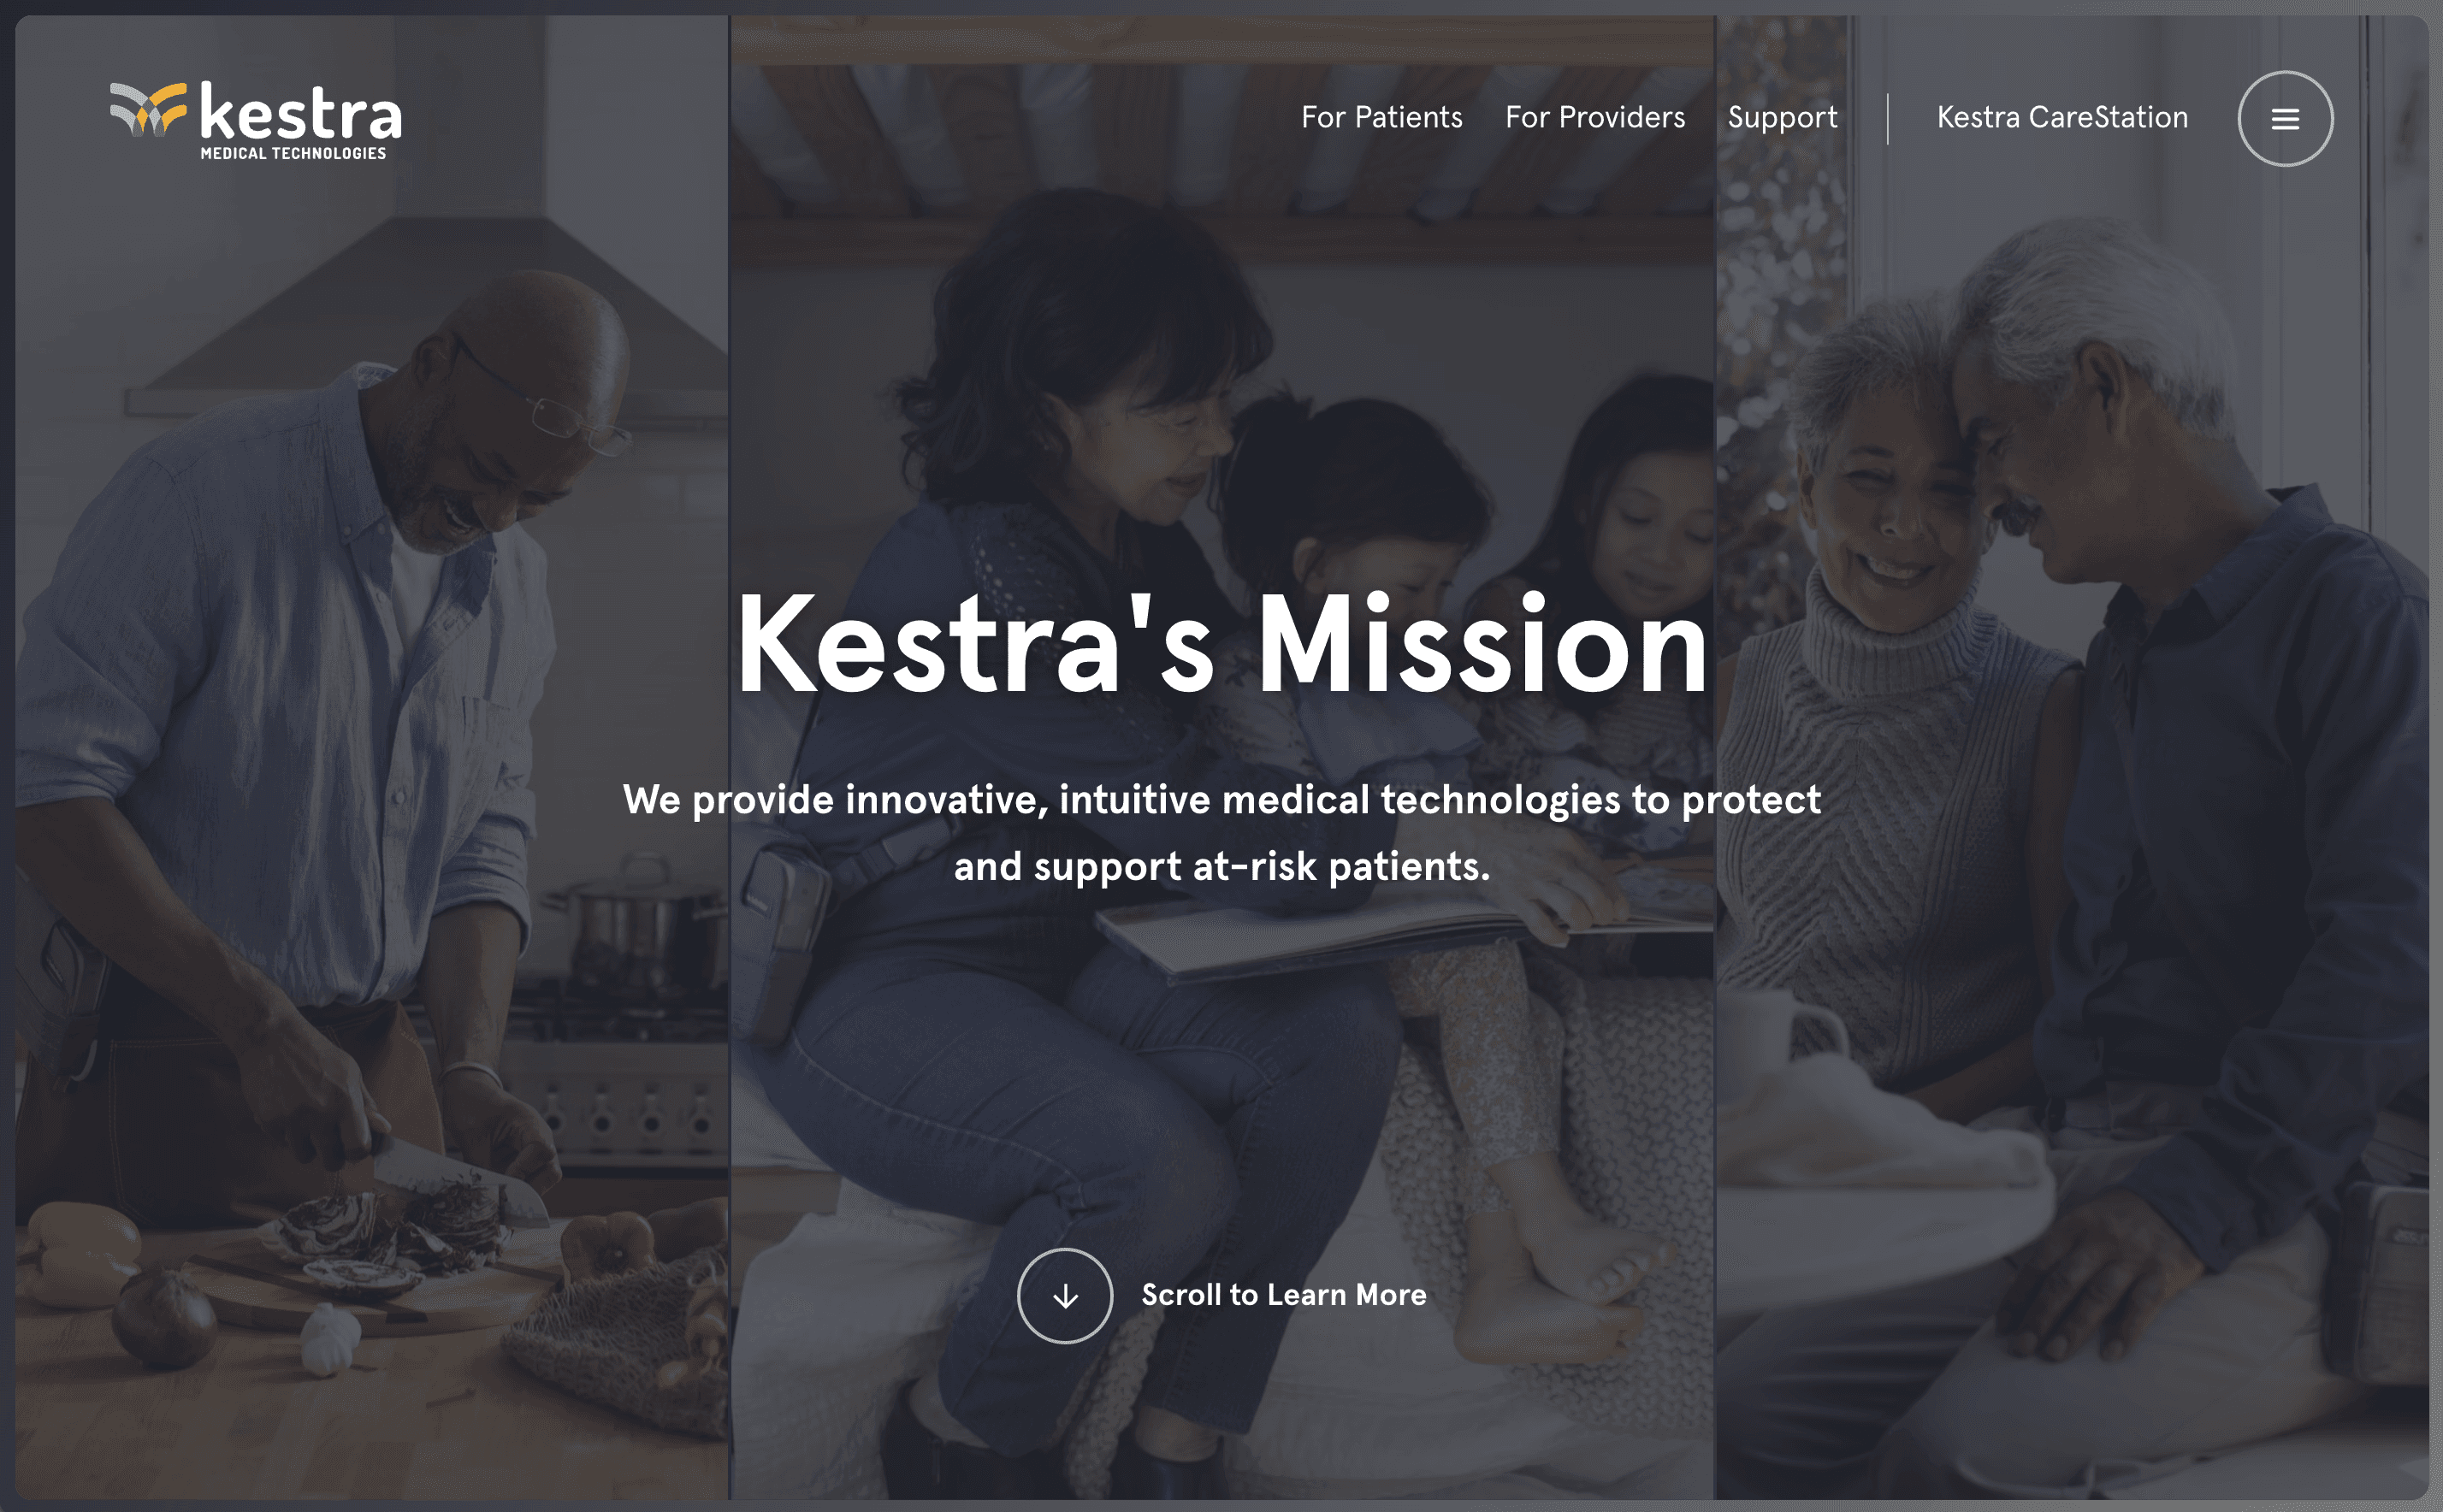This screenshot has height=1512, width=2443.
Task: Click the kestra wordmark in header
Action: pos(301,111)
